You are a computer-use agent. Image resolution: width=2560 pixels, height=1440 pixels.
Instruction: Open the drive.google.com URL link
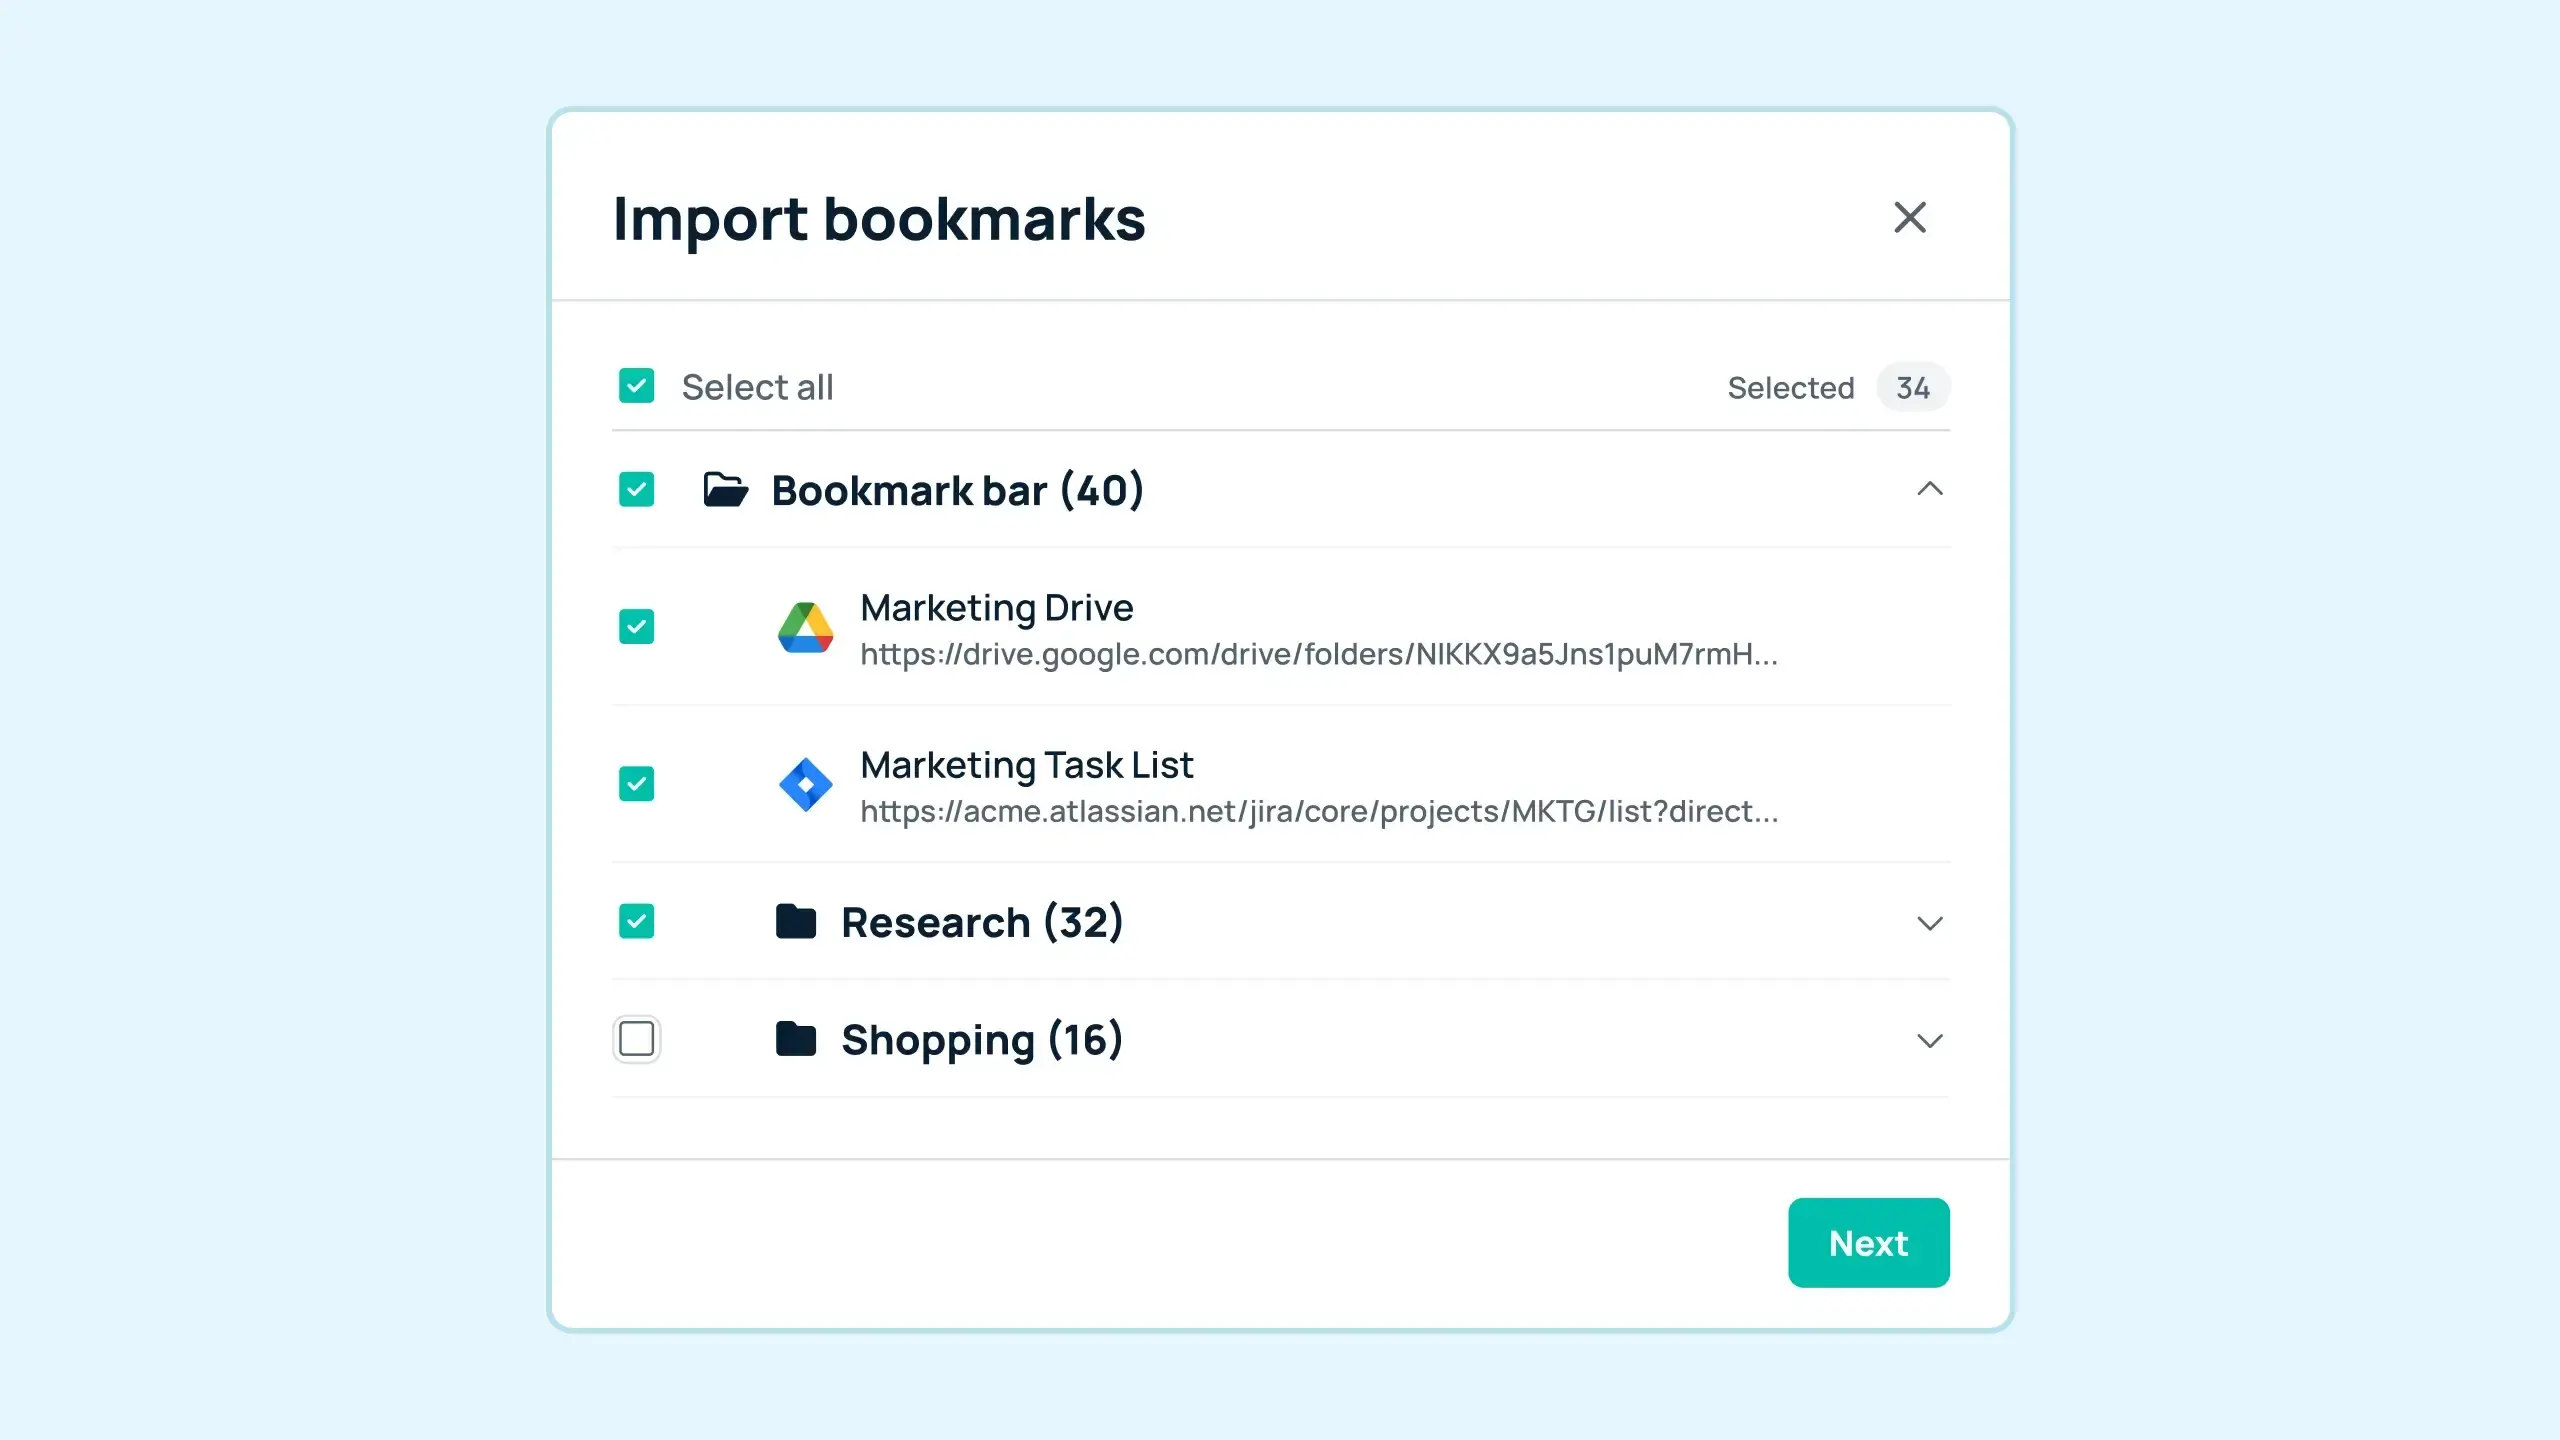coord(1320,656)
